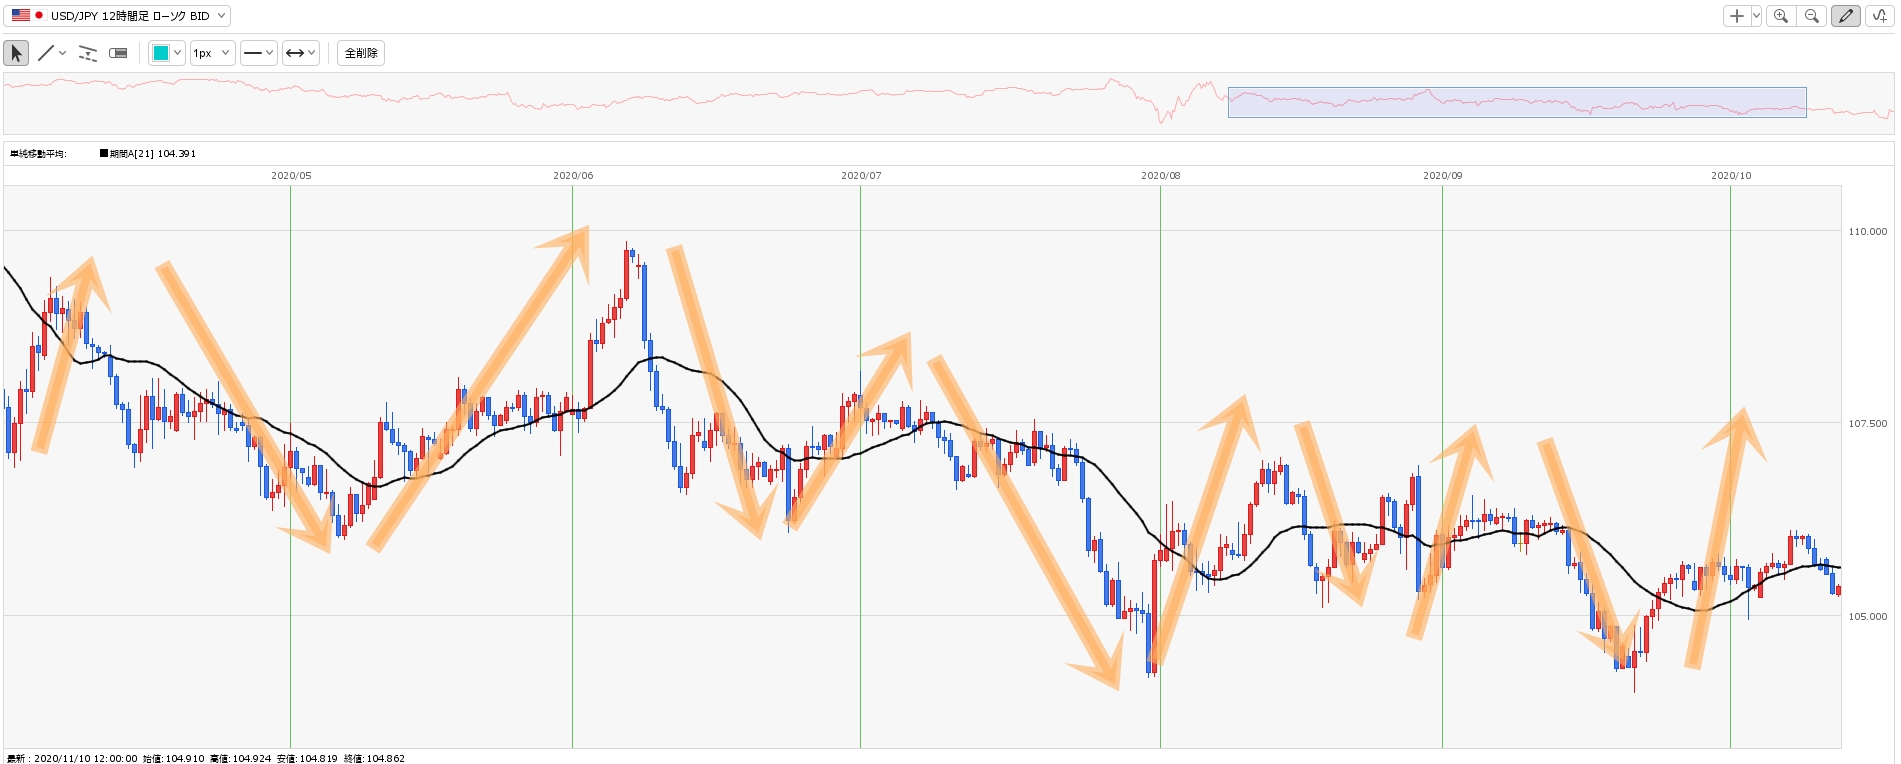Screen dimensions: 1901x764
Task: Click the highlighted range in overview chart
Action: pos(1516,102)
